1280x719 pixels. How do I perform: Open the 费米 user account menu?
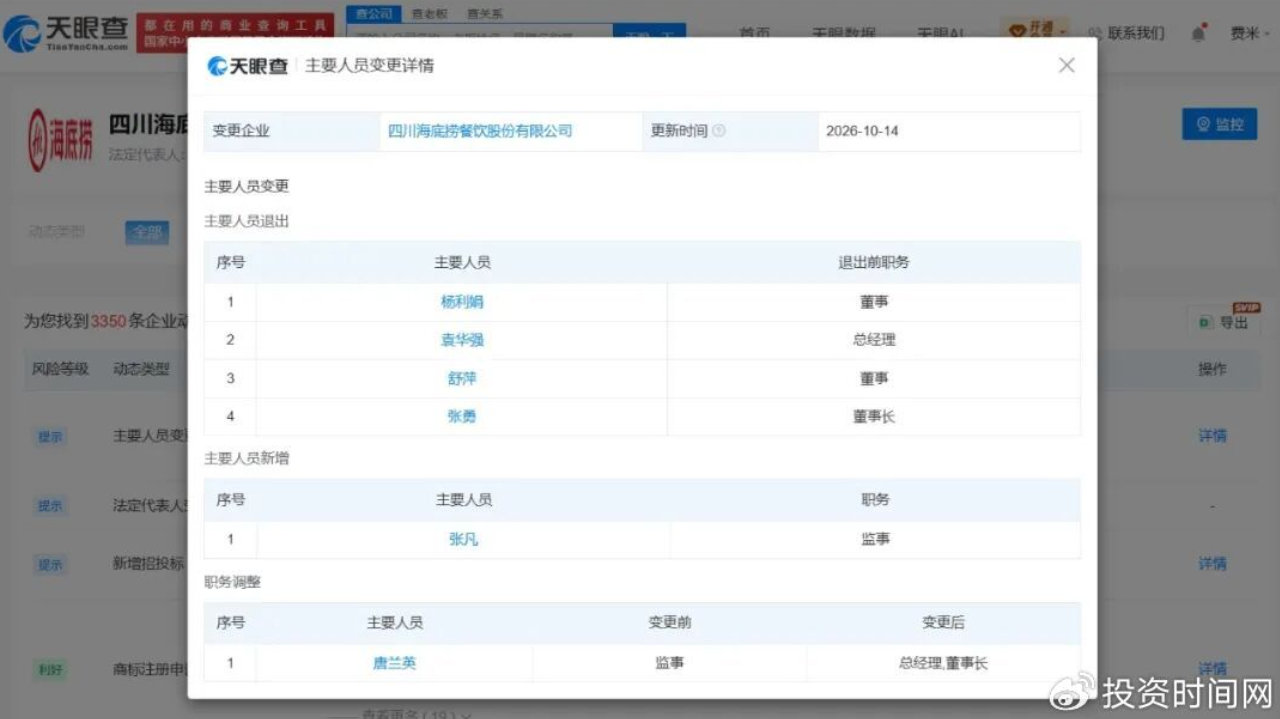point(1250,33)
